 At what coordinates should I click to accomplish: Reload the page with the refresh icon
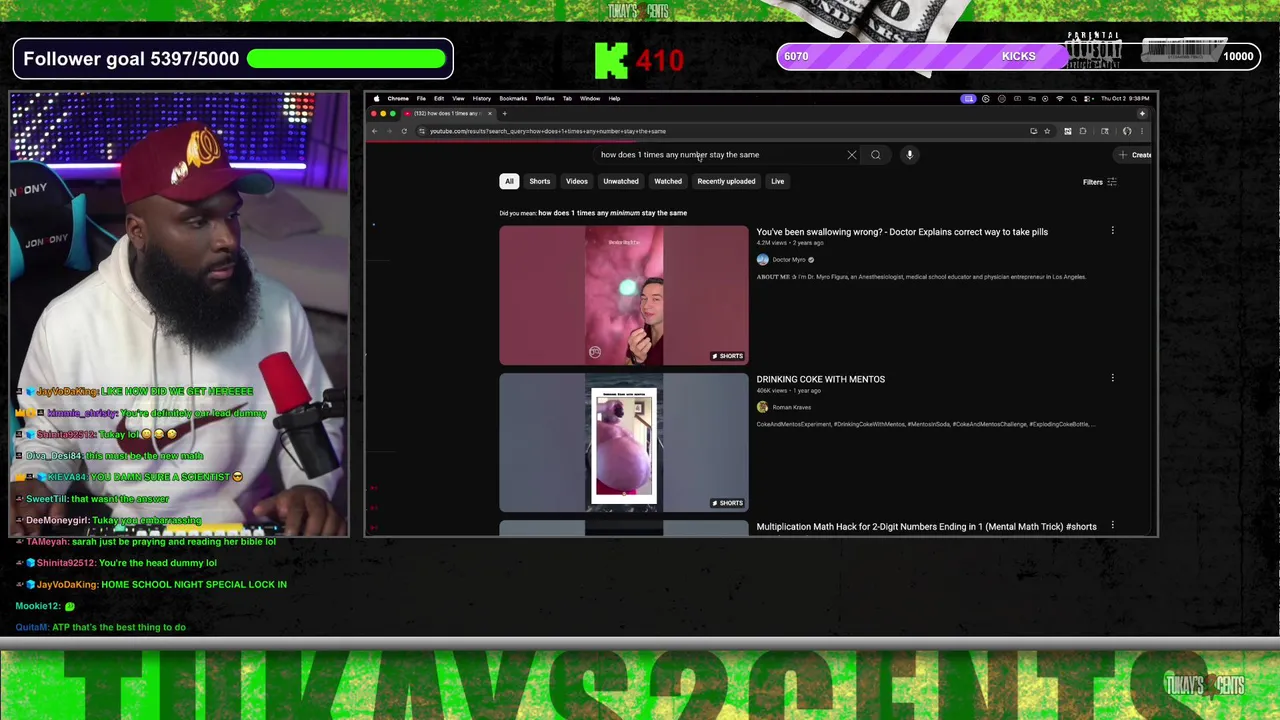pos(404,131)
